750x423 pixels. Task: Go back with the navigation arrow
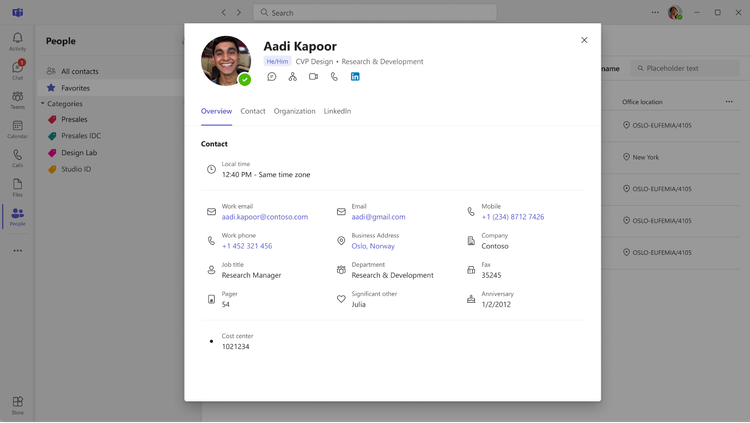pos(223,12)
